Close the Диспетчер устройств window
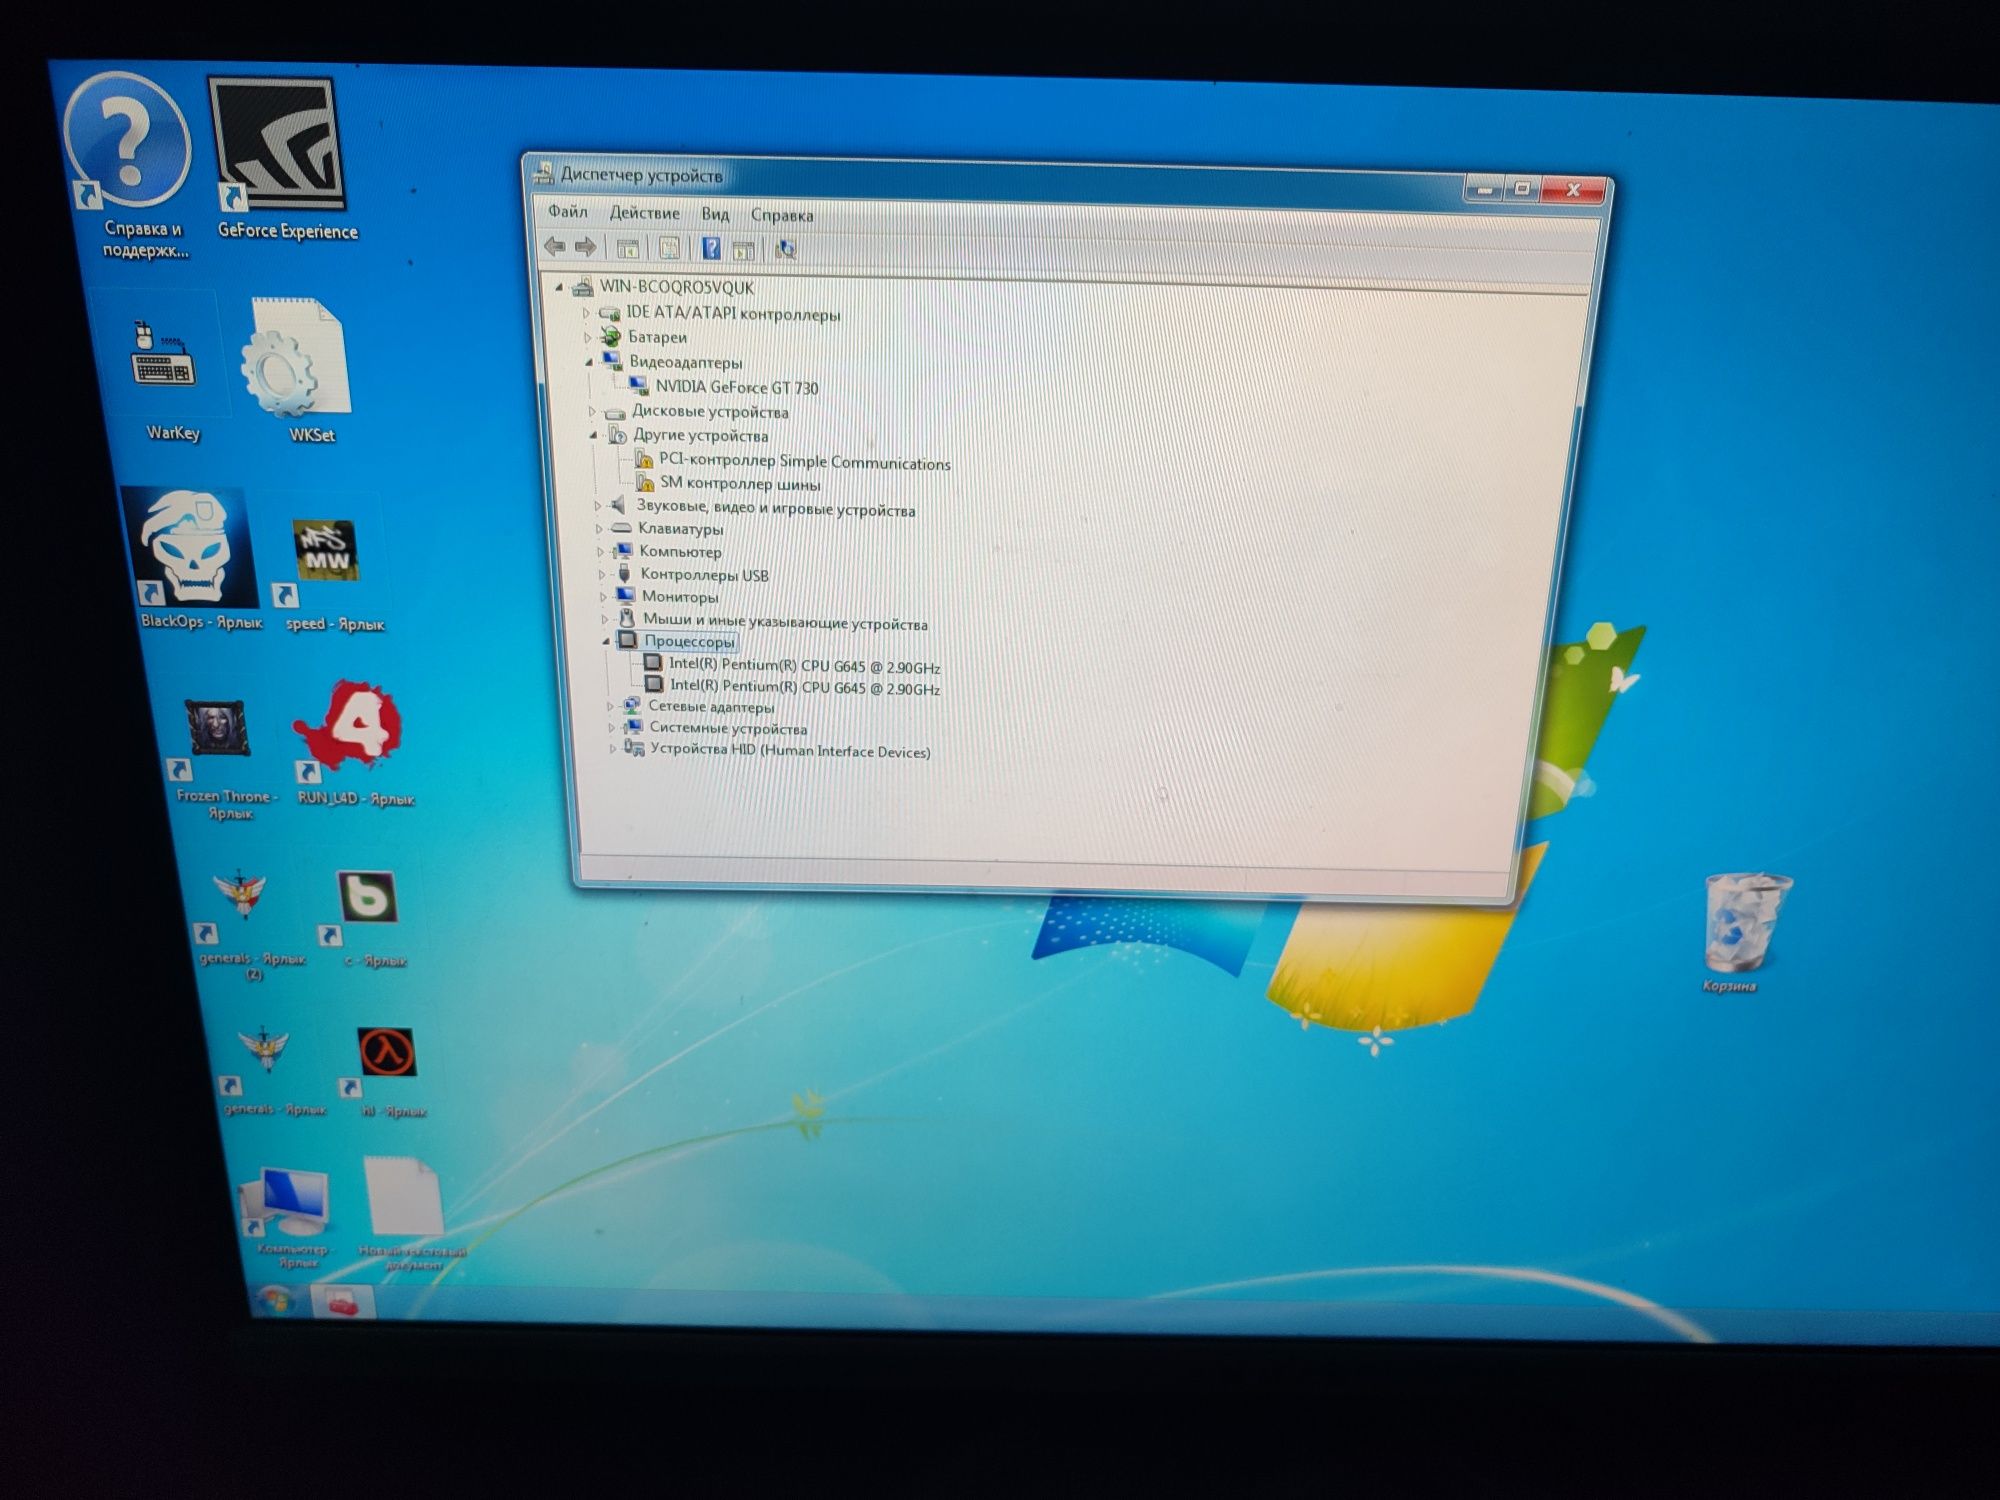Screen dimensions: 2000x1500 [x=1573, y=189]
